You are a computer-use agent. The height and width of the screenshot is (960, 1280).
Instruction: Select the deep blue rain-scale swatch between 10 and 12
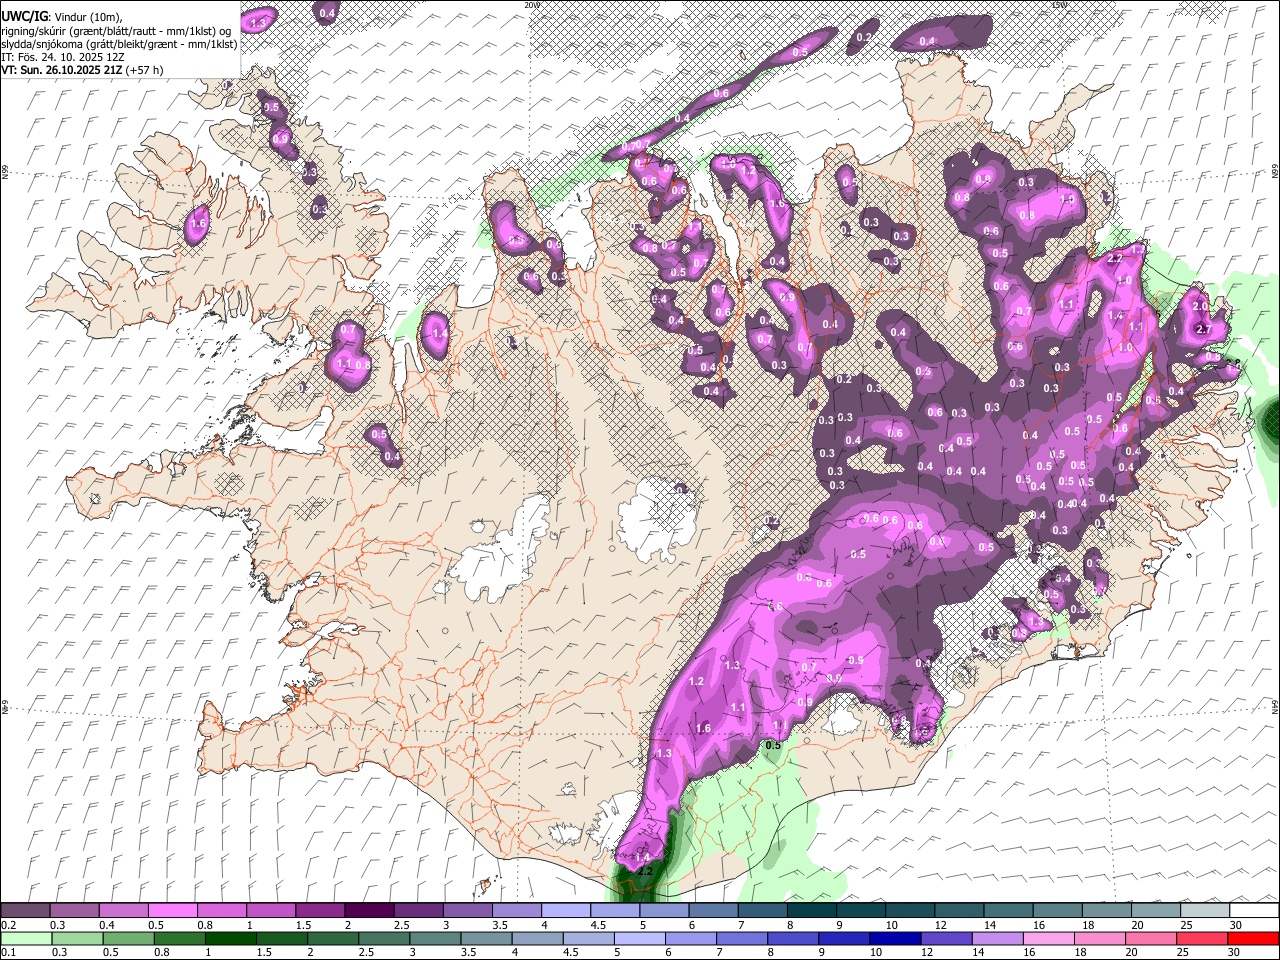[894, 938]
